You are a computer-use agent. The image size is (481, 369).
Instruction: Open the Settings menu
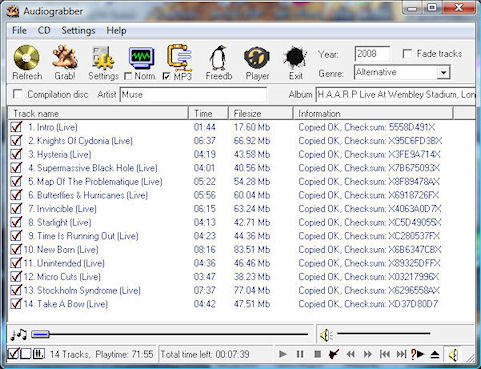[78, 31]
